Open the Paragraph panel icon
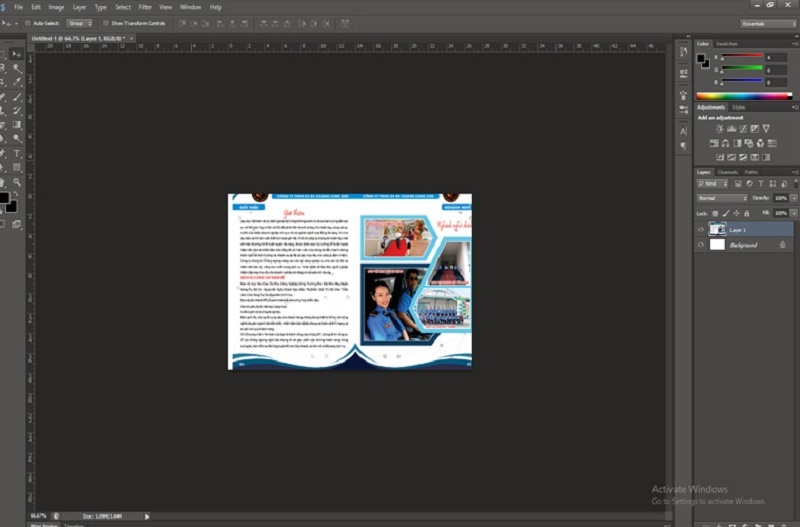This screenshot has width=800, height=527. [684, 146]
